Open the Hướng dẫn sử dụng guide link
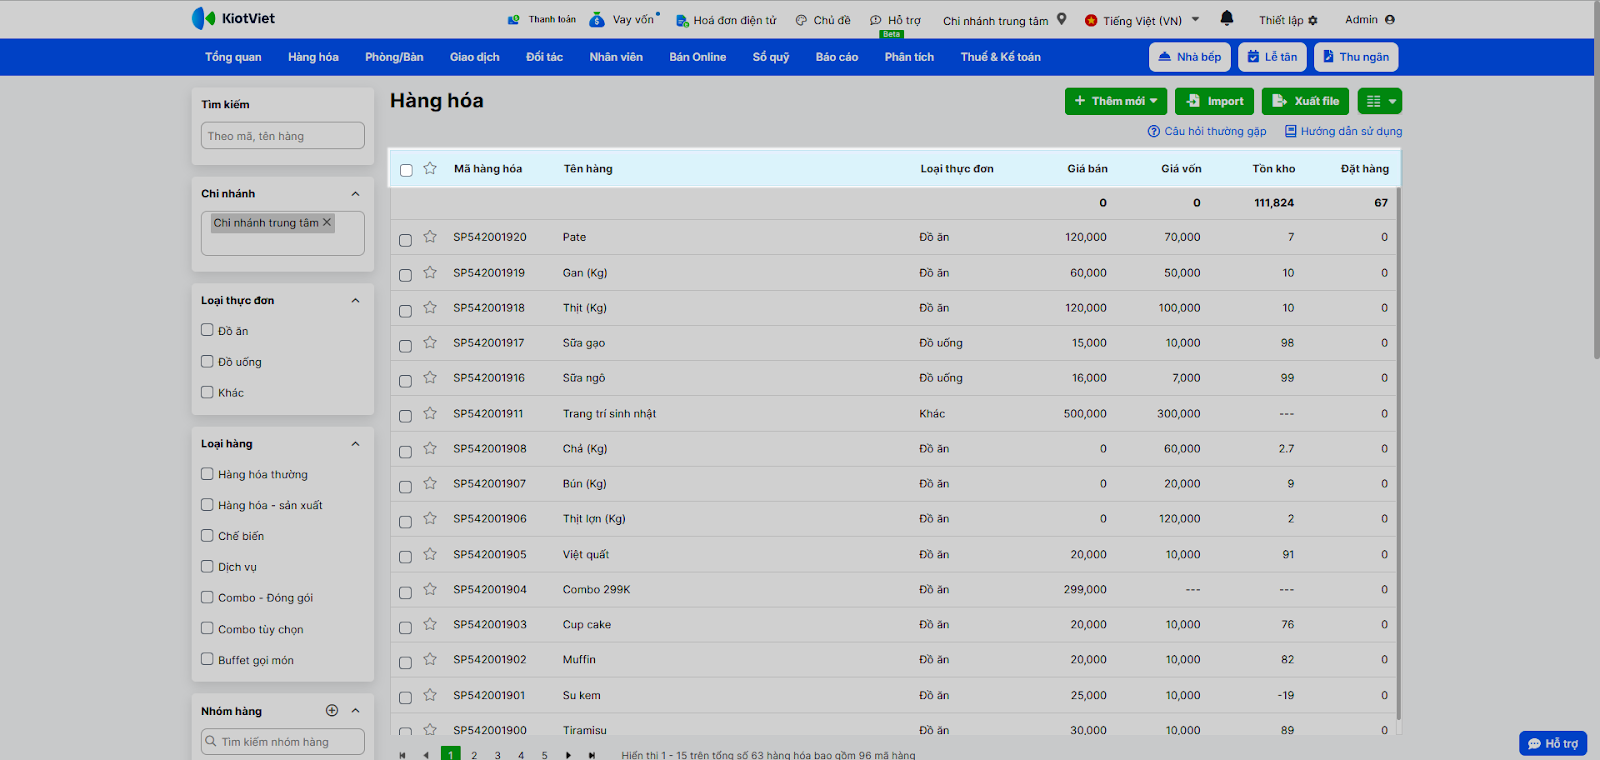The height and width of the screenshot is (760, 1600). [x=1343, y=131]
